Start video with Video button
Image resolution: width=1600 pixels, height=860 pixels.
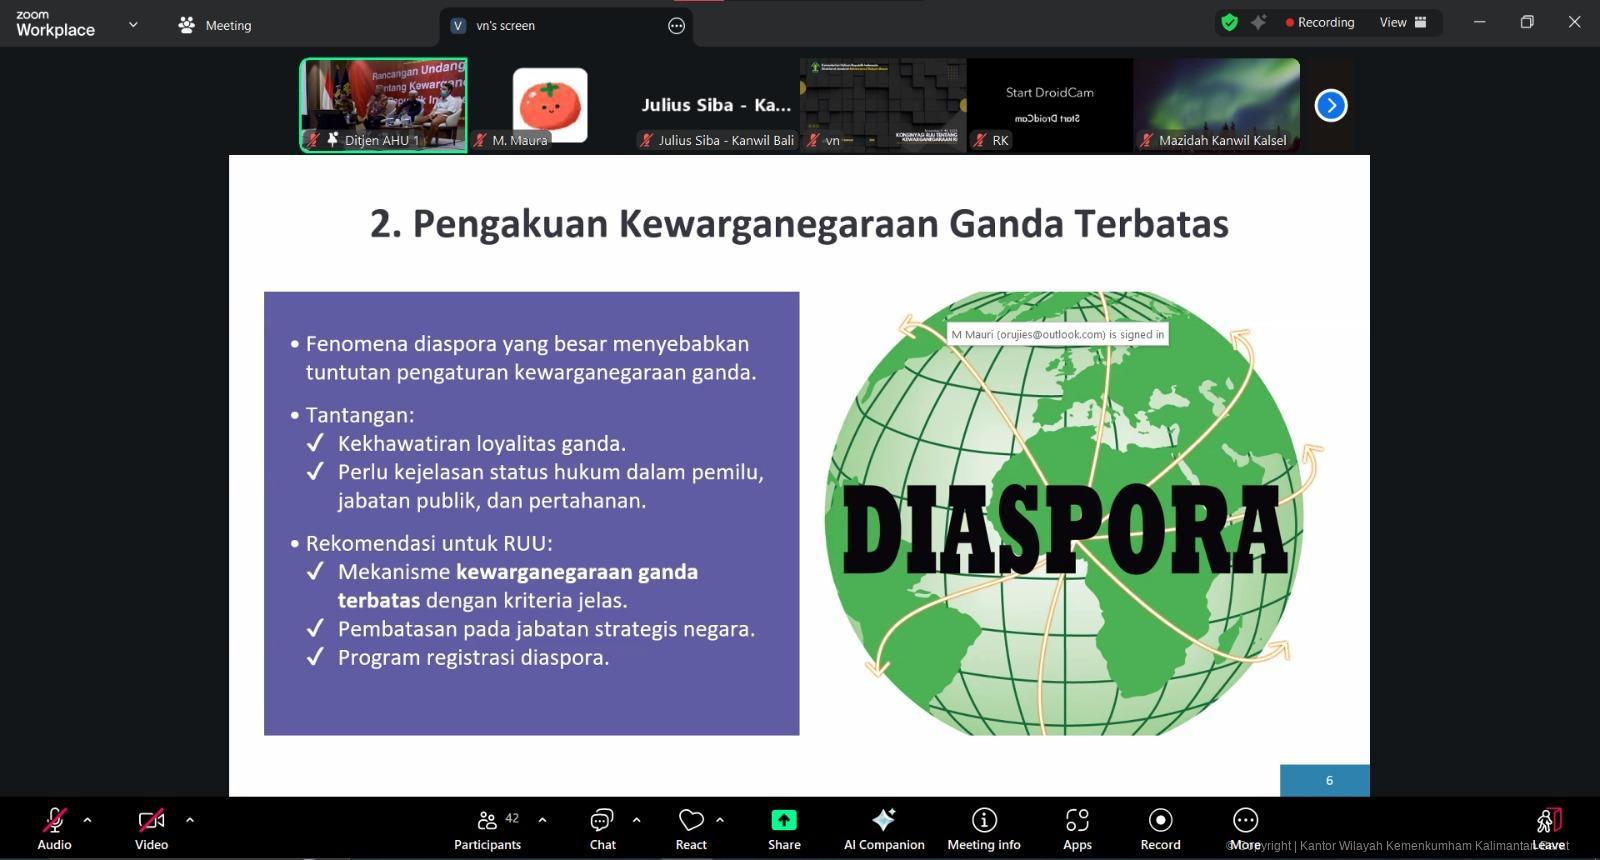point(151,829)
